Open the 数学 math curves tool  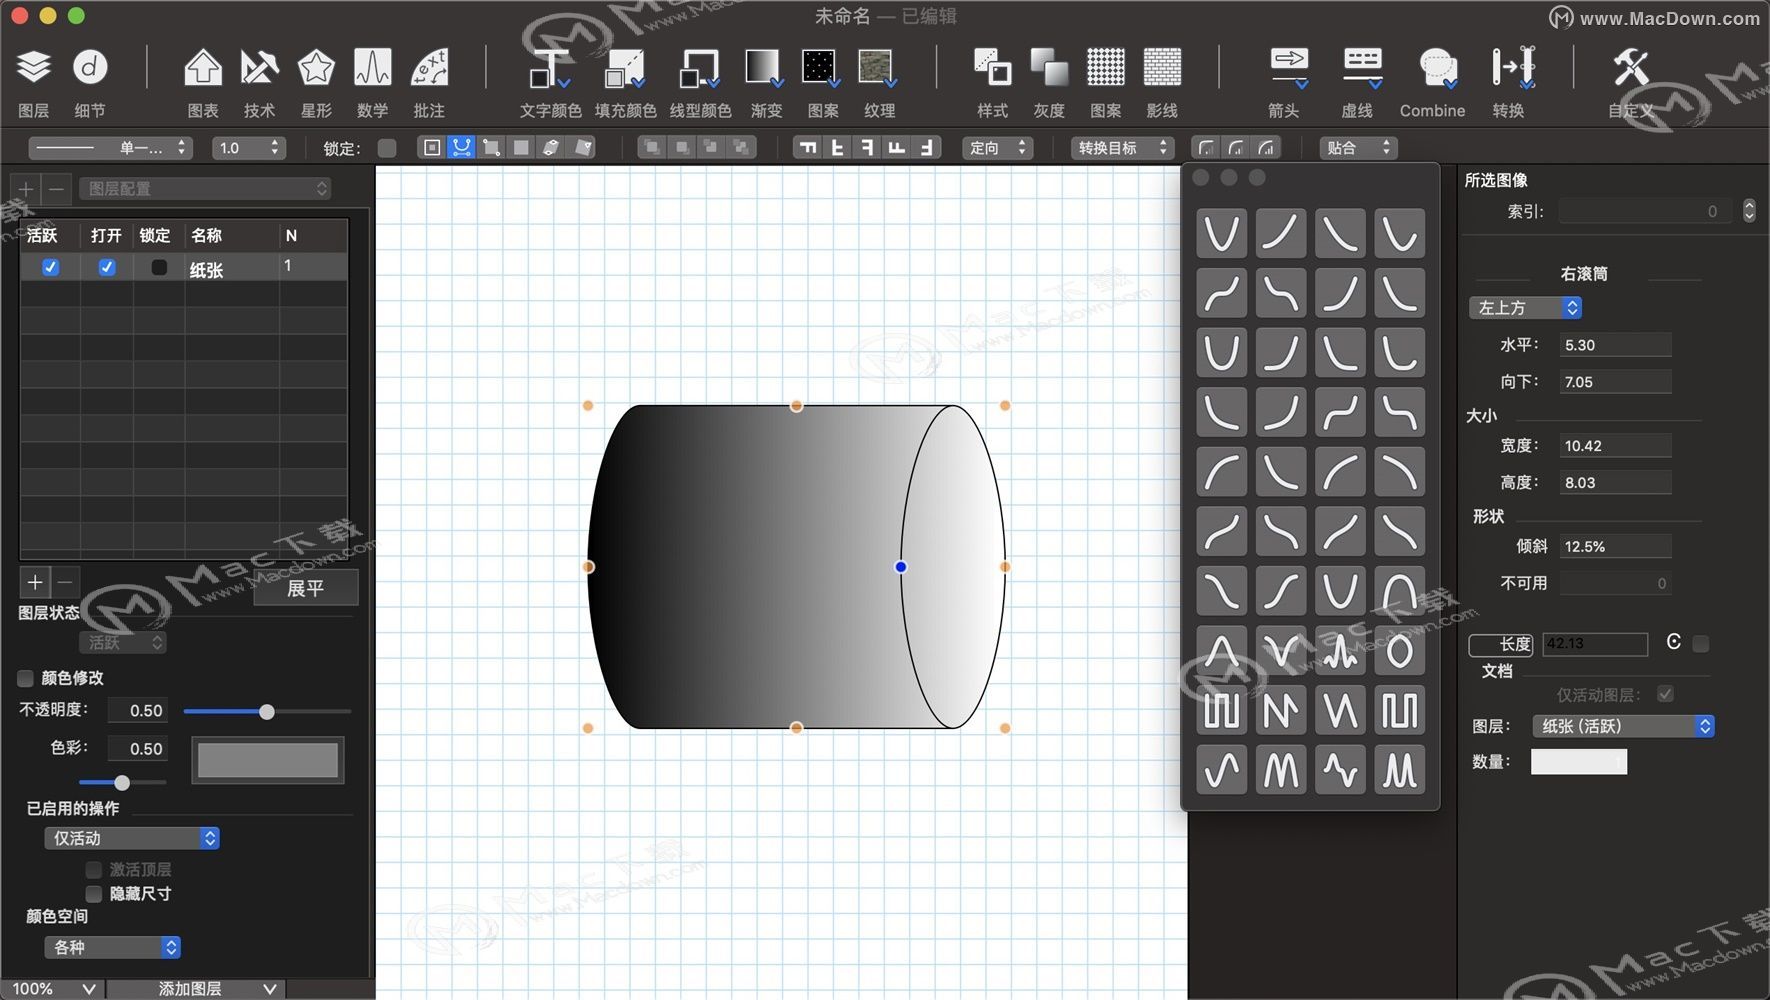[x=372, y=68]
